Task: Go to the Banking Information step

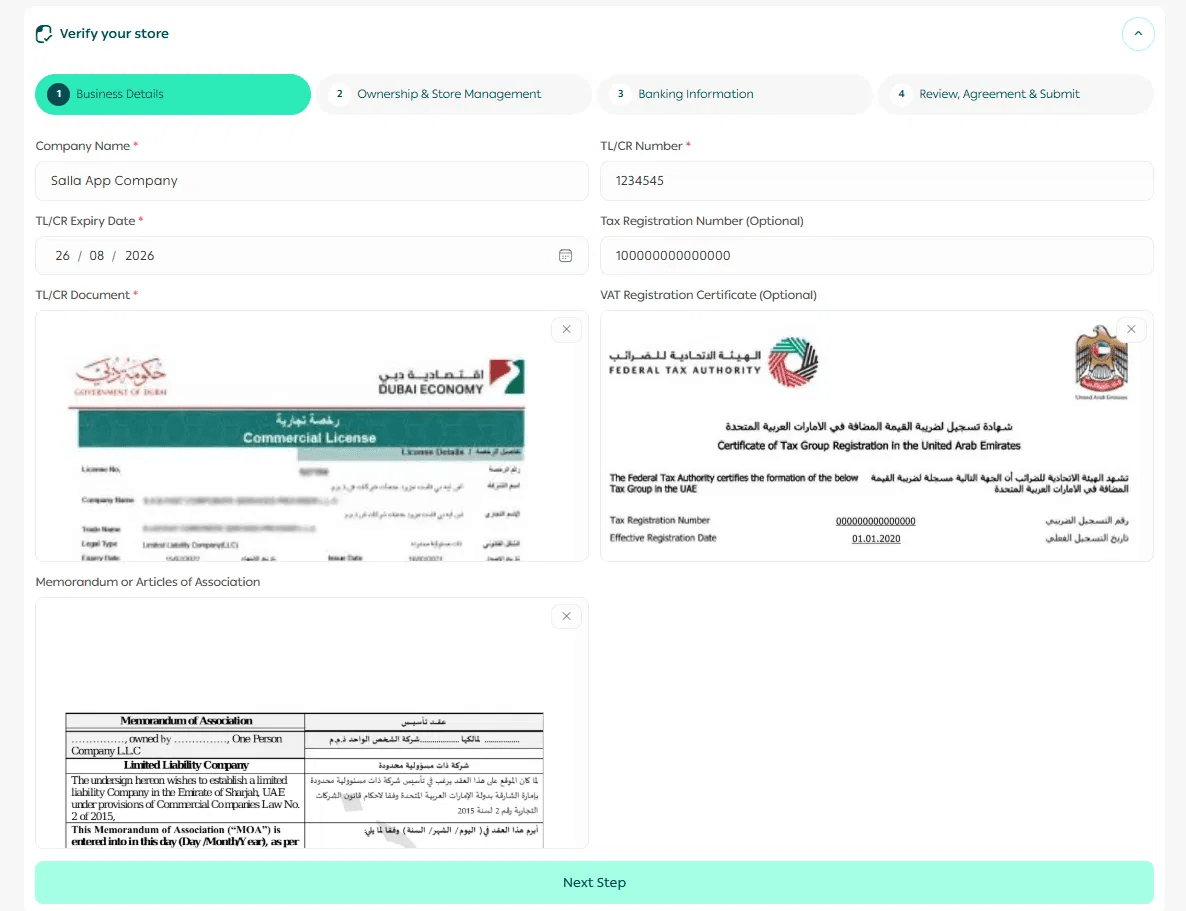Action: pyautogui.click(x=734, y=94)
